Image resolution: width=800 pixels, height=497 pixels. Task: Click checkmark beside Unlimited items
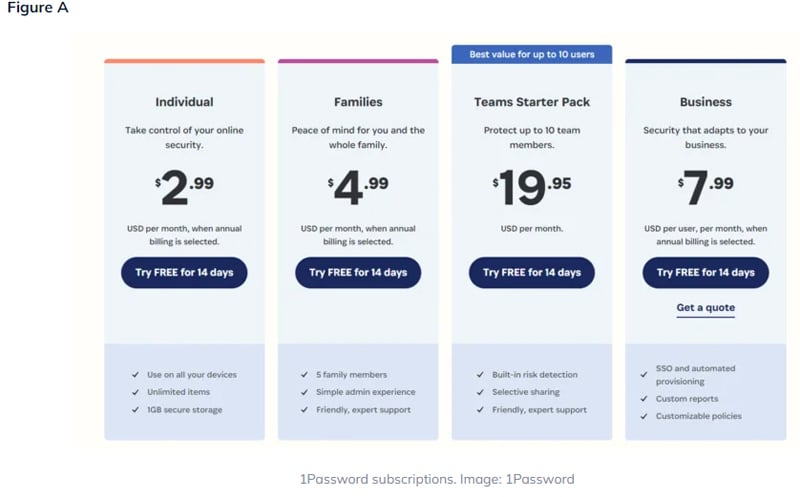[x=135, y=392]
